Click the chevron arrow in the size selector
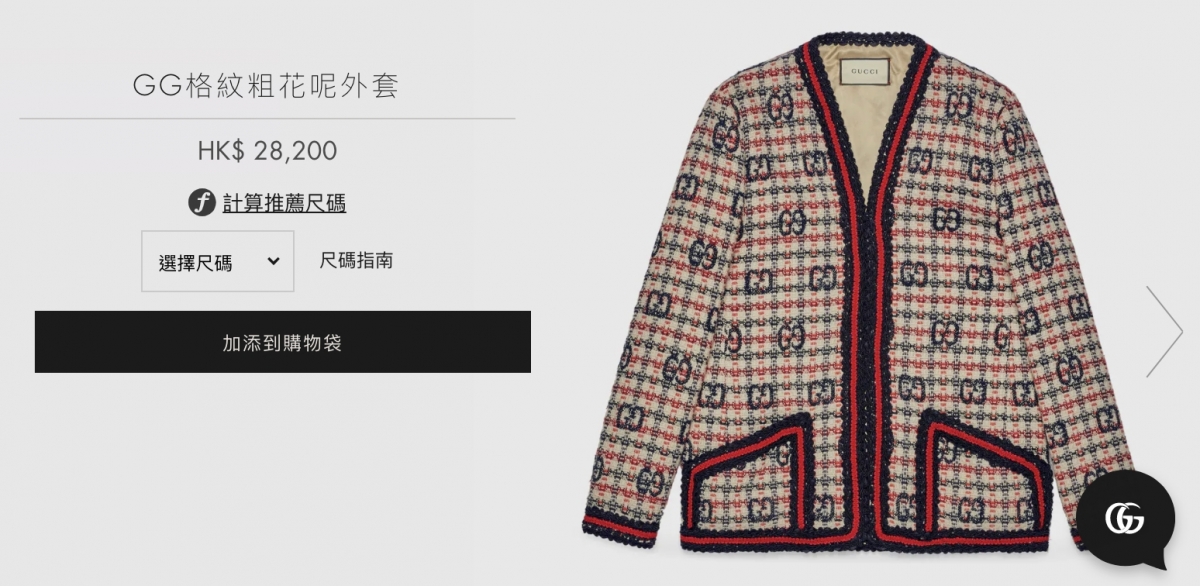 click(273, 262)
